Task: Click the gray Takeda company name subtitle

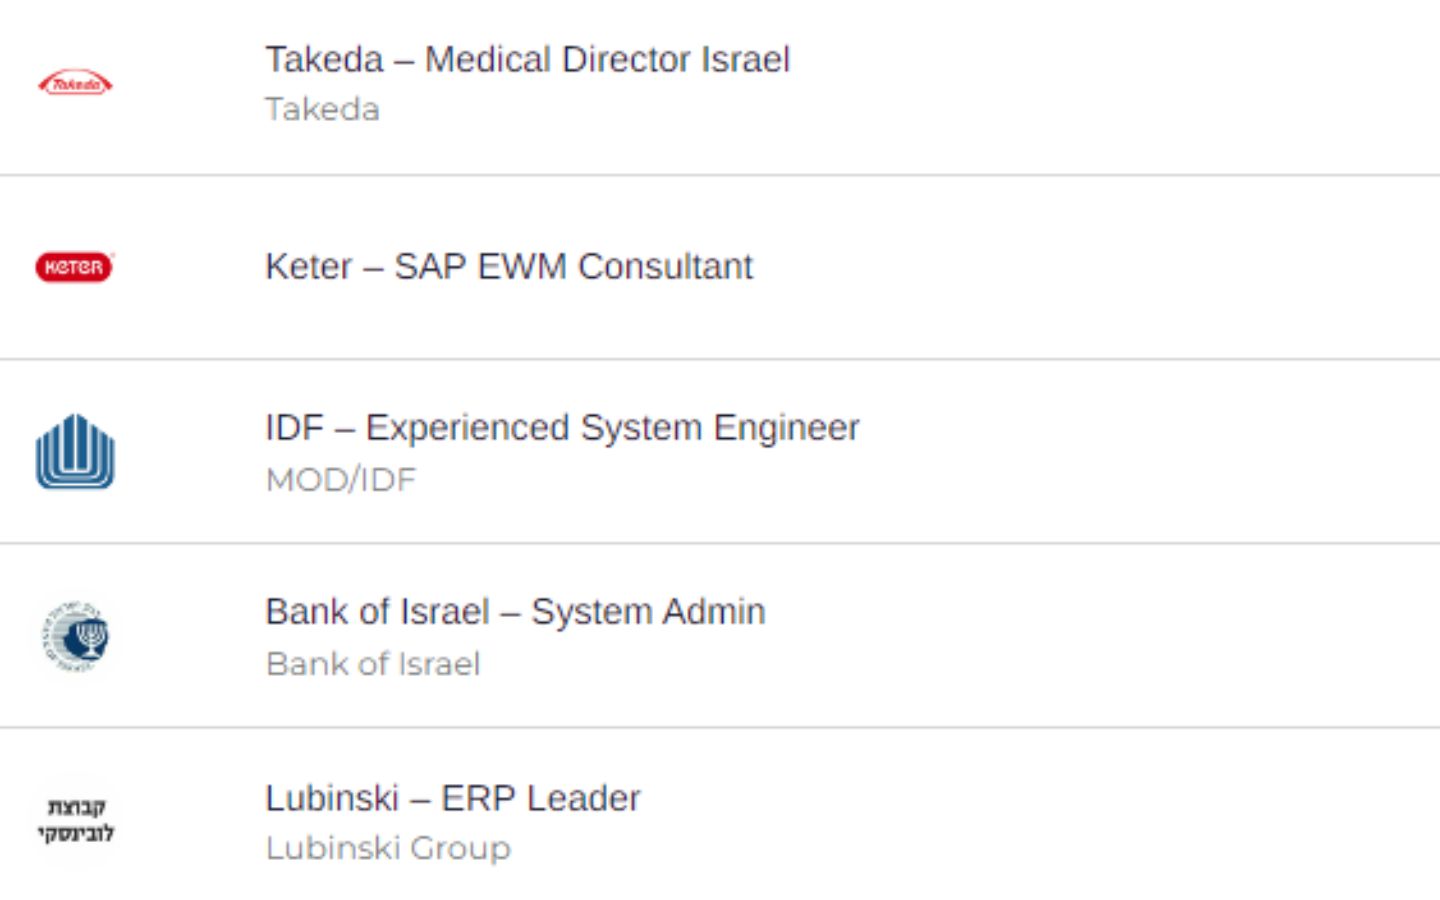Action: tap(322, 109)
